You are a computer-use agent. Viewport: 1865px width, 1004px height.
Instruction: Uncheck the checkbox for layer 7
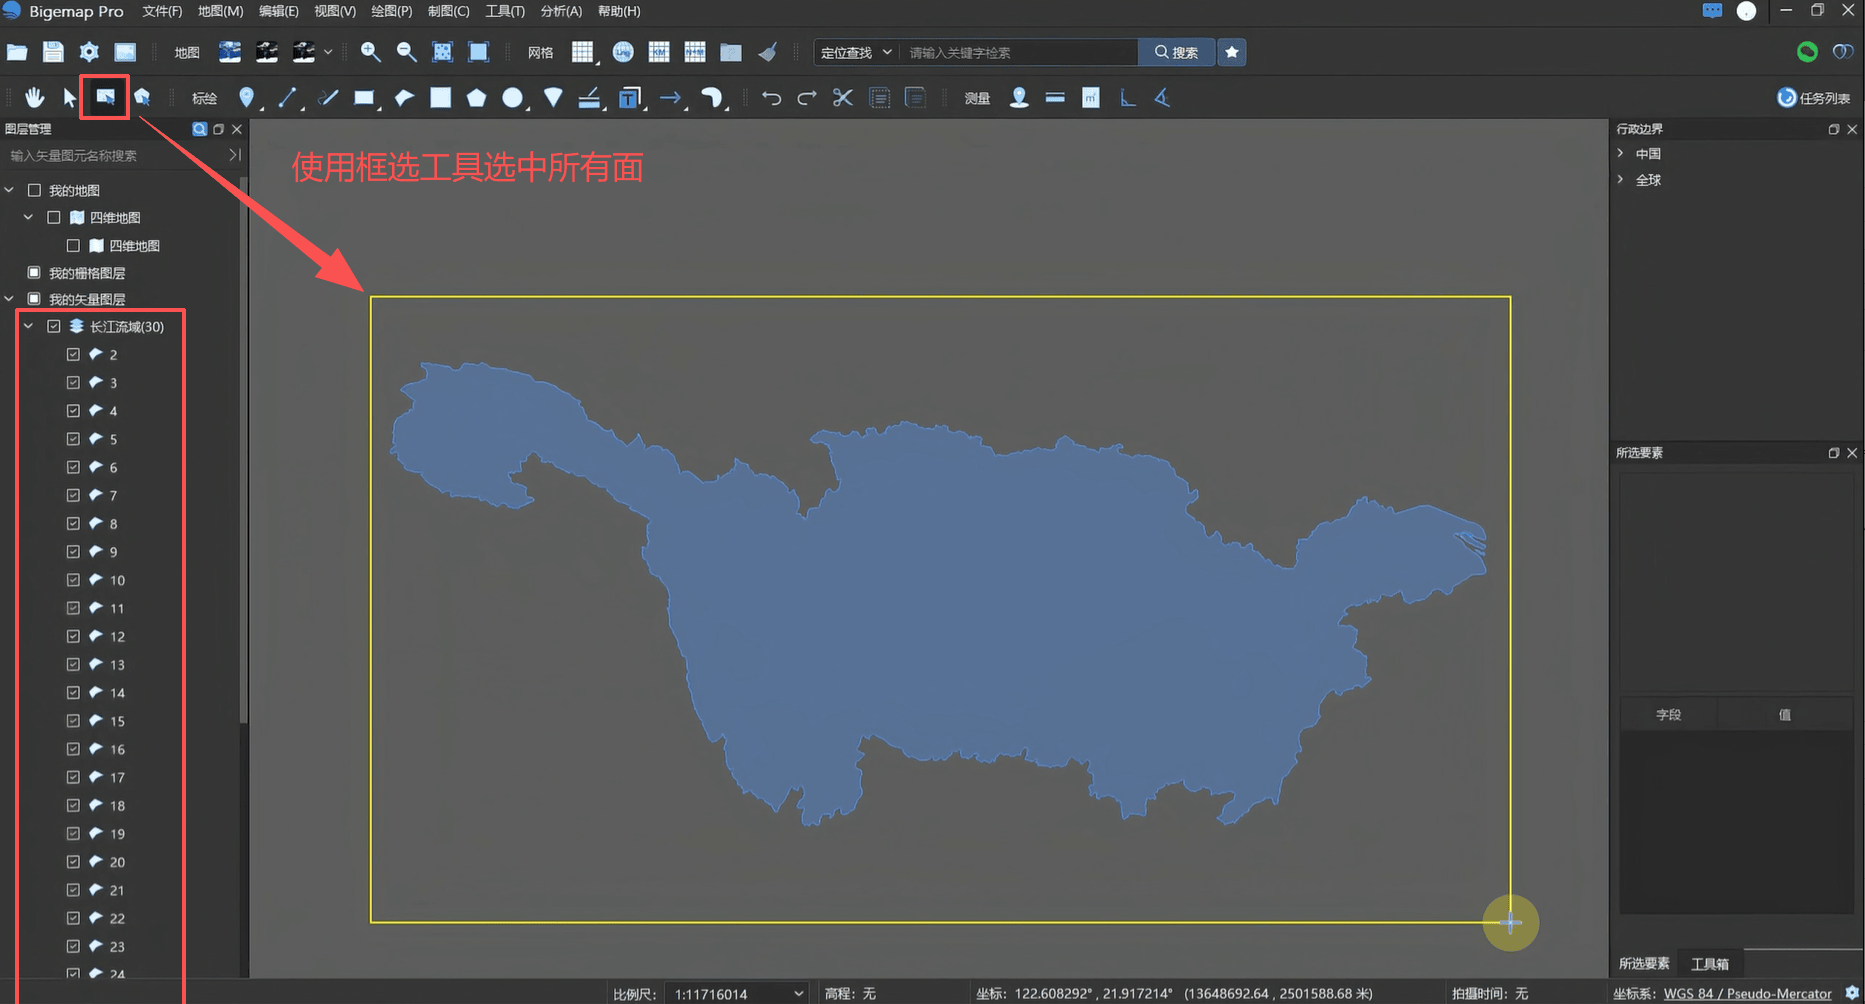[x=73, y=495]
